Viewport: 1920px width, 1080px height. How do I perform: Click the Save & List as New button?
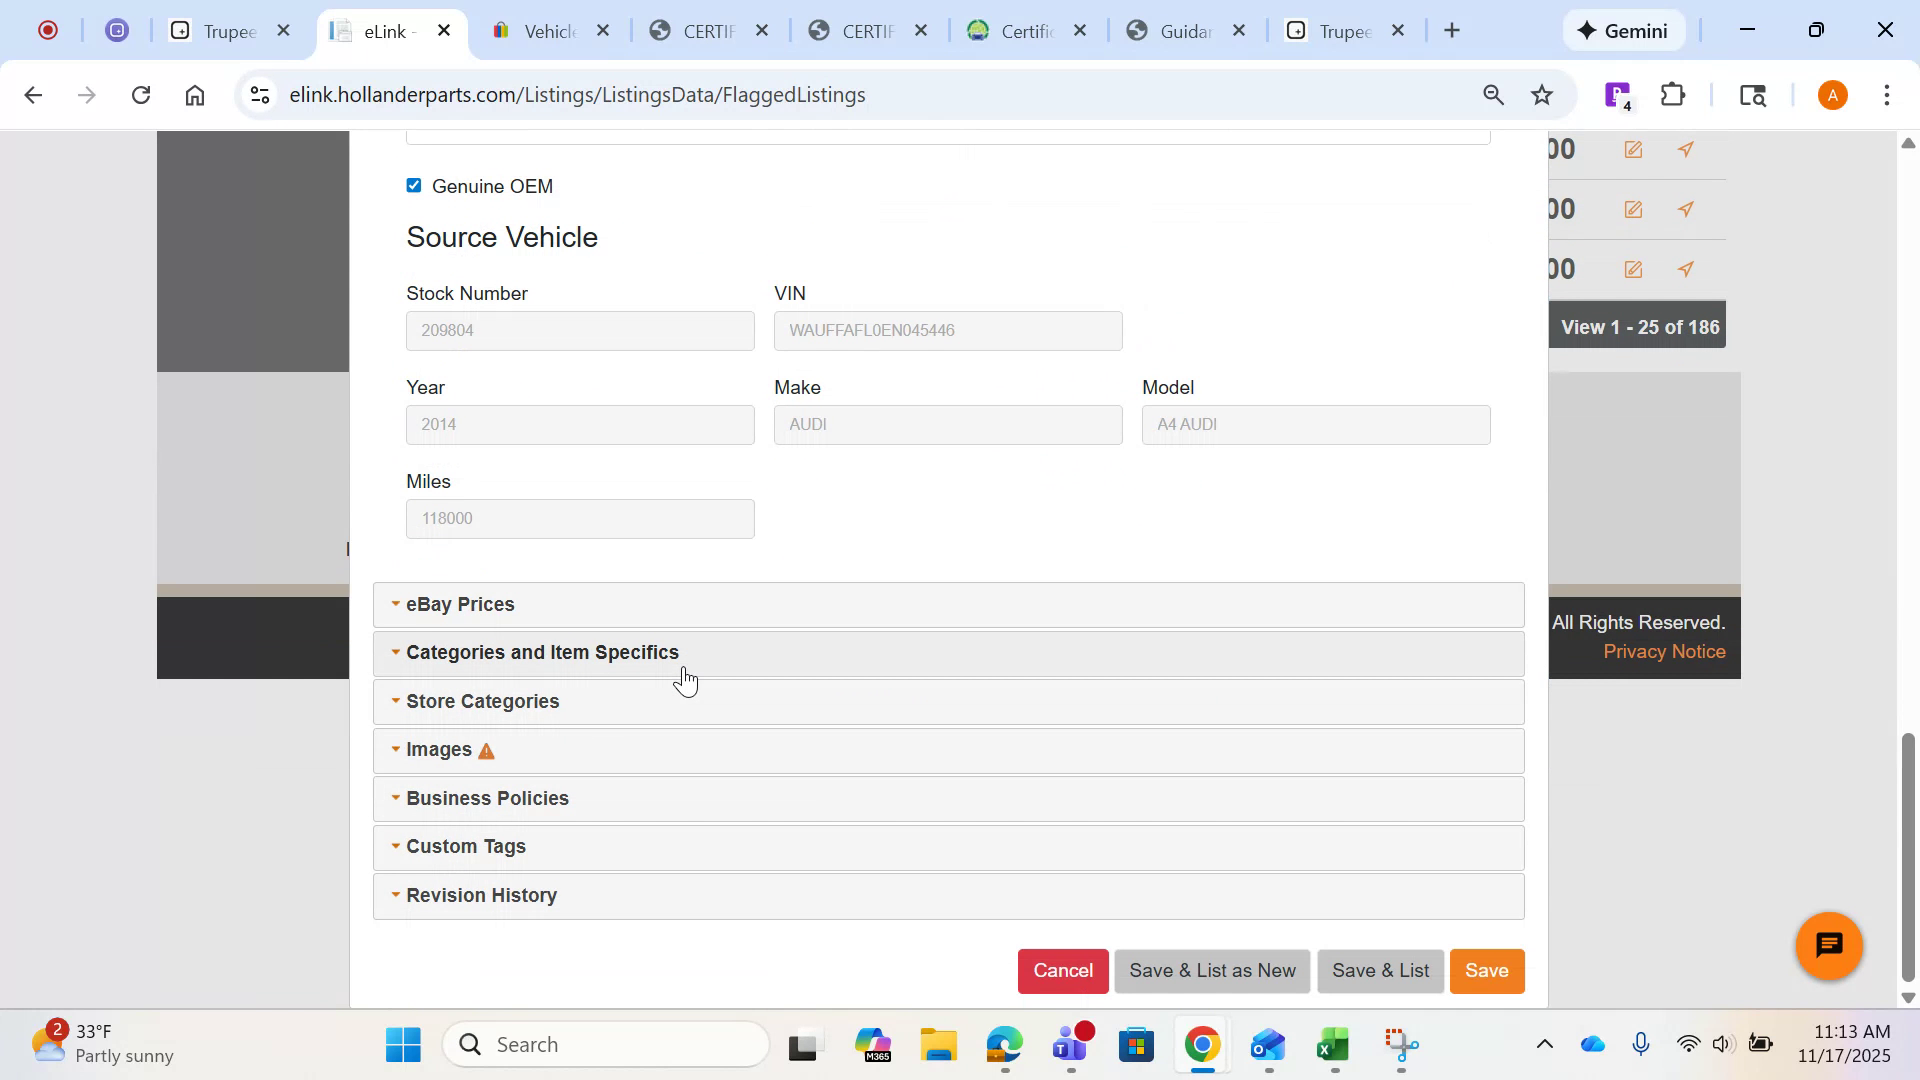[x=1211, y=970]
